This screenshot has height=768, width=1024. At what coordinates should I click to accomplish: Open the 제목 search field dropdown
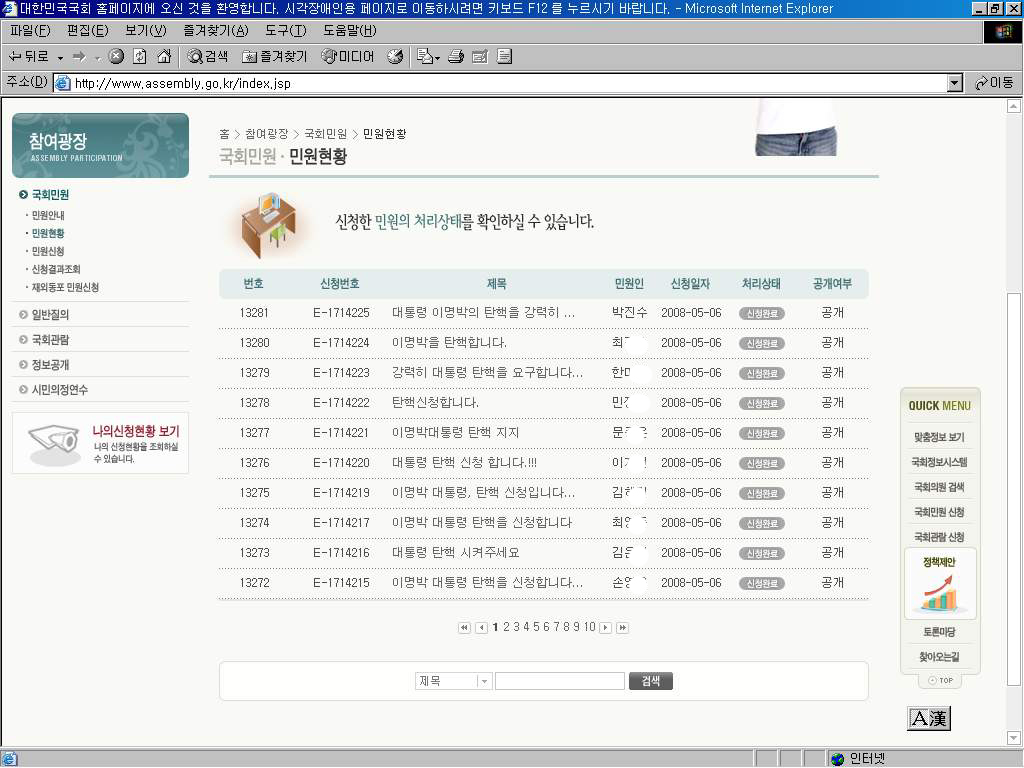[x=484, y=681]
